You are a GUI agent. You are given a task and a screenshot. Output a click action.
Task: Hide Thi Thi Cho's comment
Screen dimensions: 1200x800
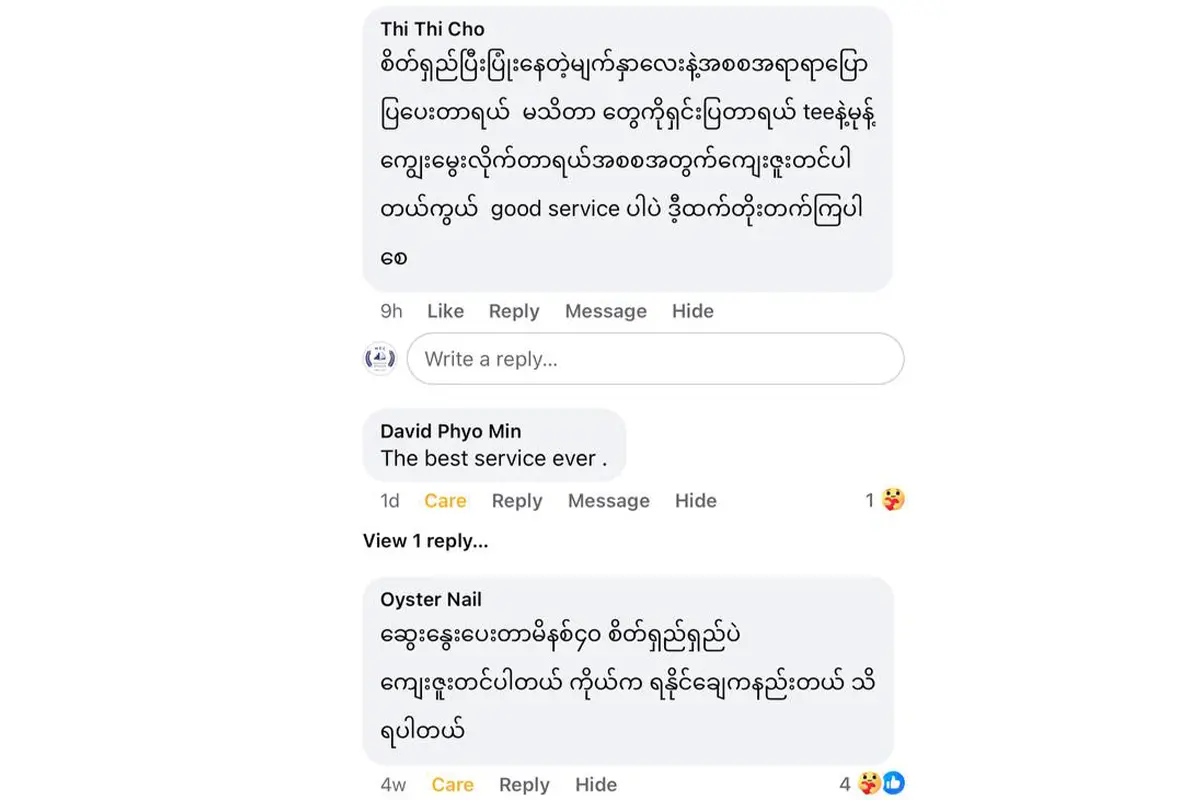(693, 311)
